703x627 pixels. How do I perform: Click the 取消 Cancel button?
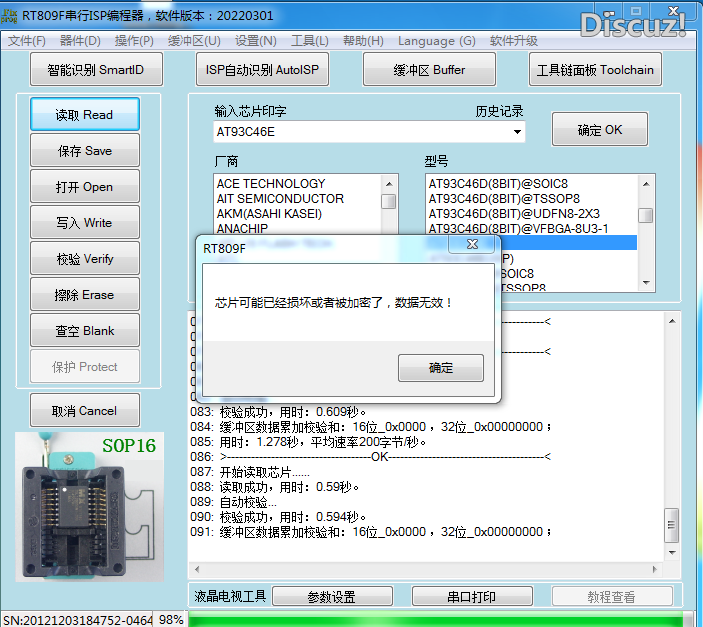(85, 410)
